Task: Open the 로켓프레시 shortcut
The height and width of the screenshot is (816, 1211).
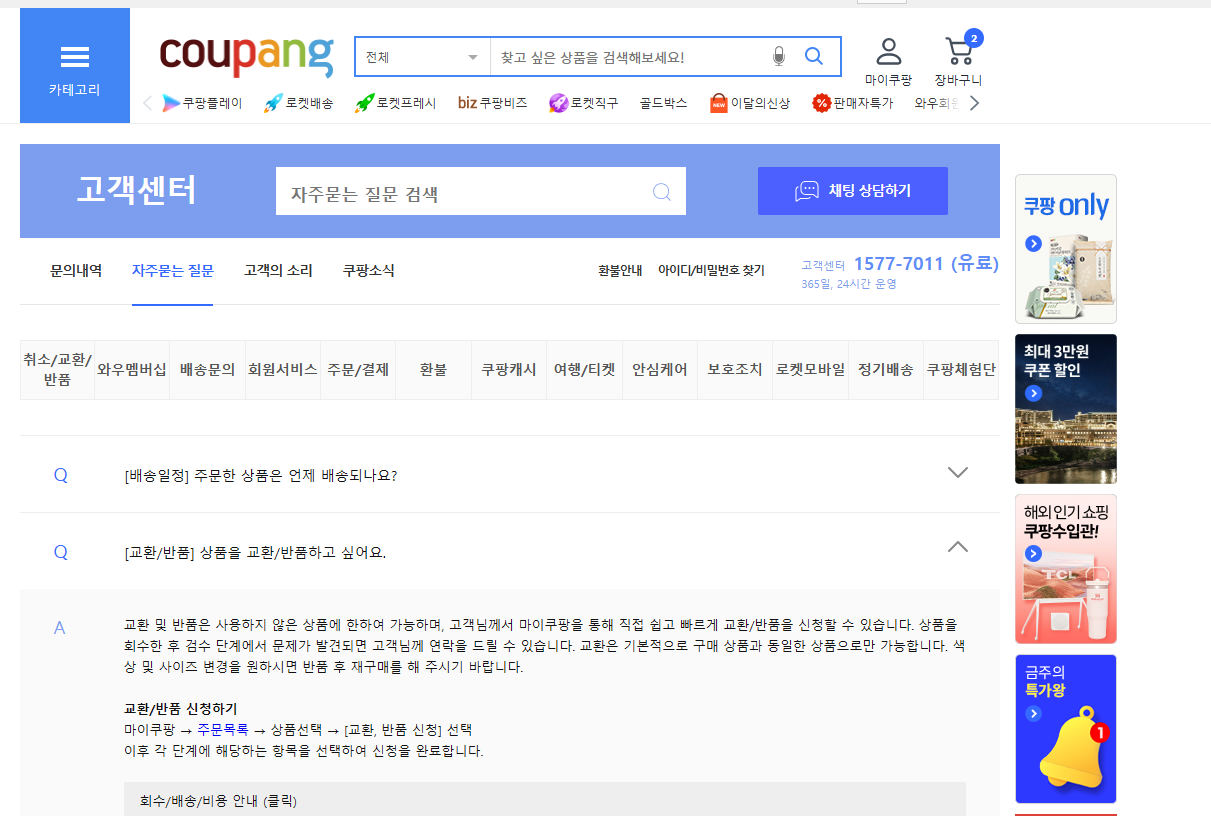Action: pos(396,103)
